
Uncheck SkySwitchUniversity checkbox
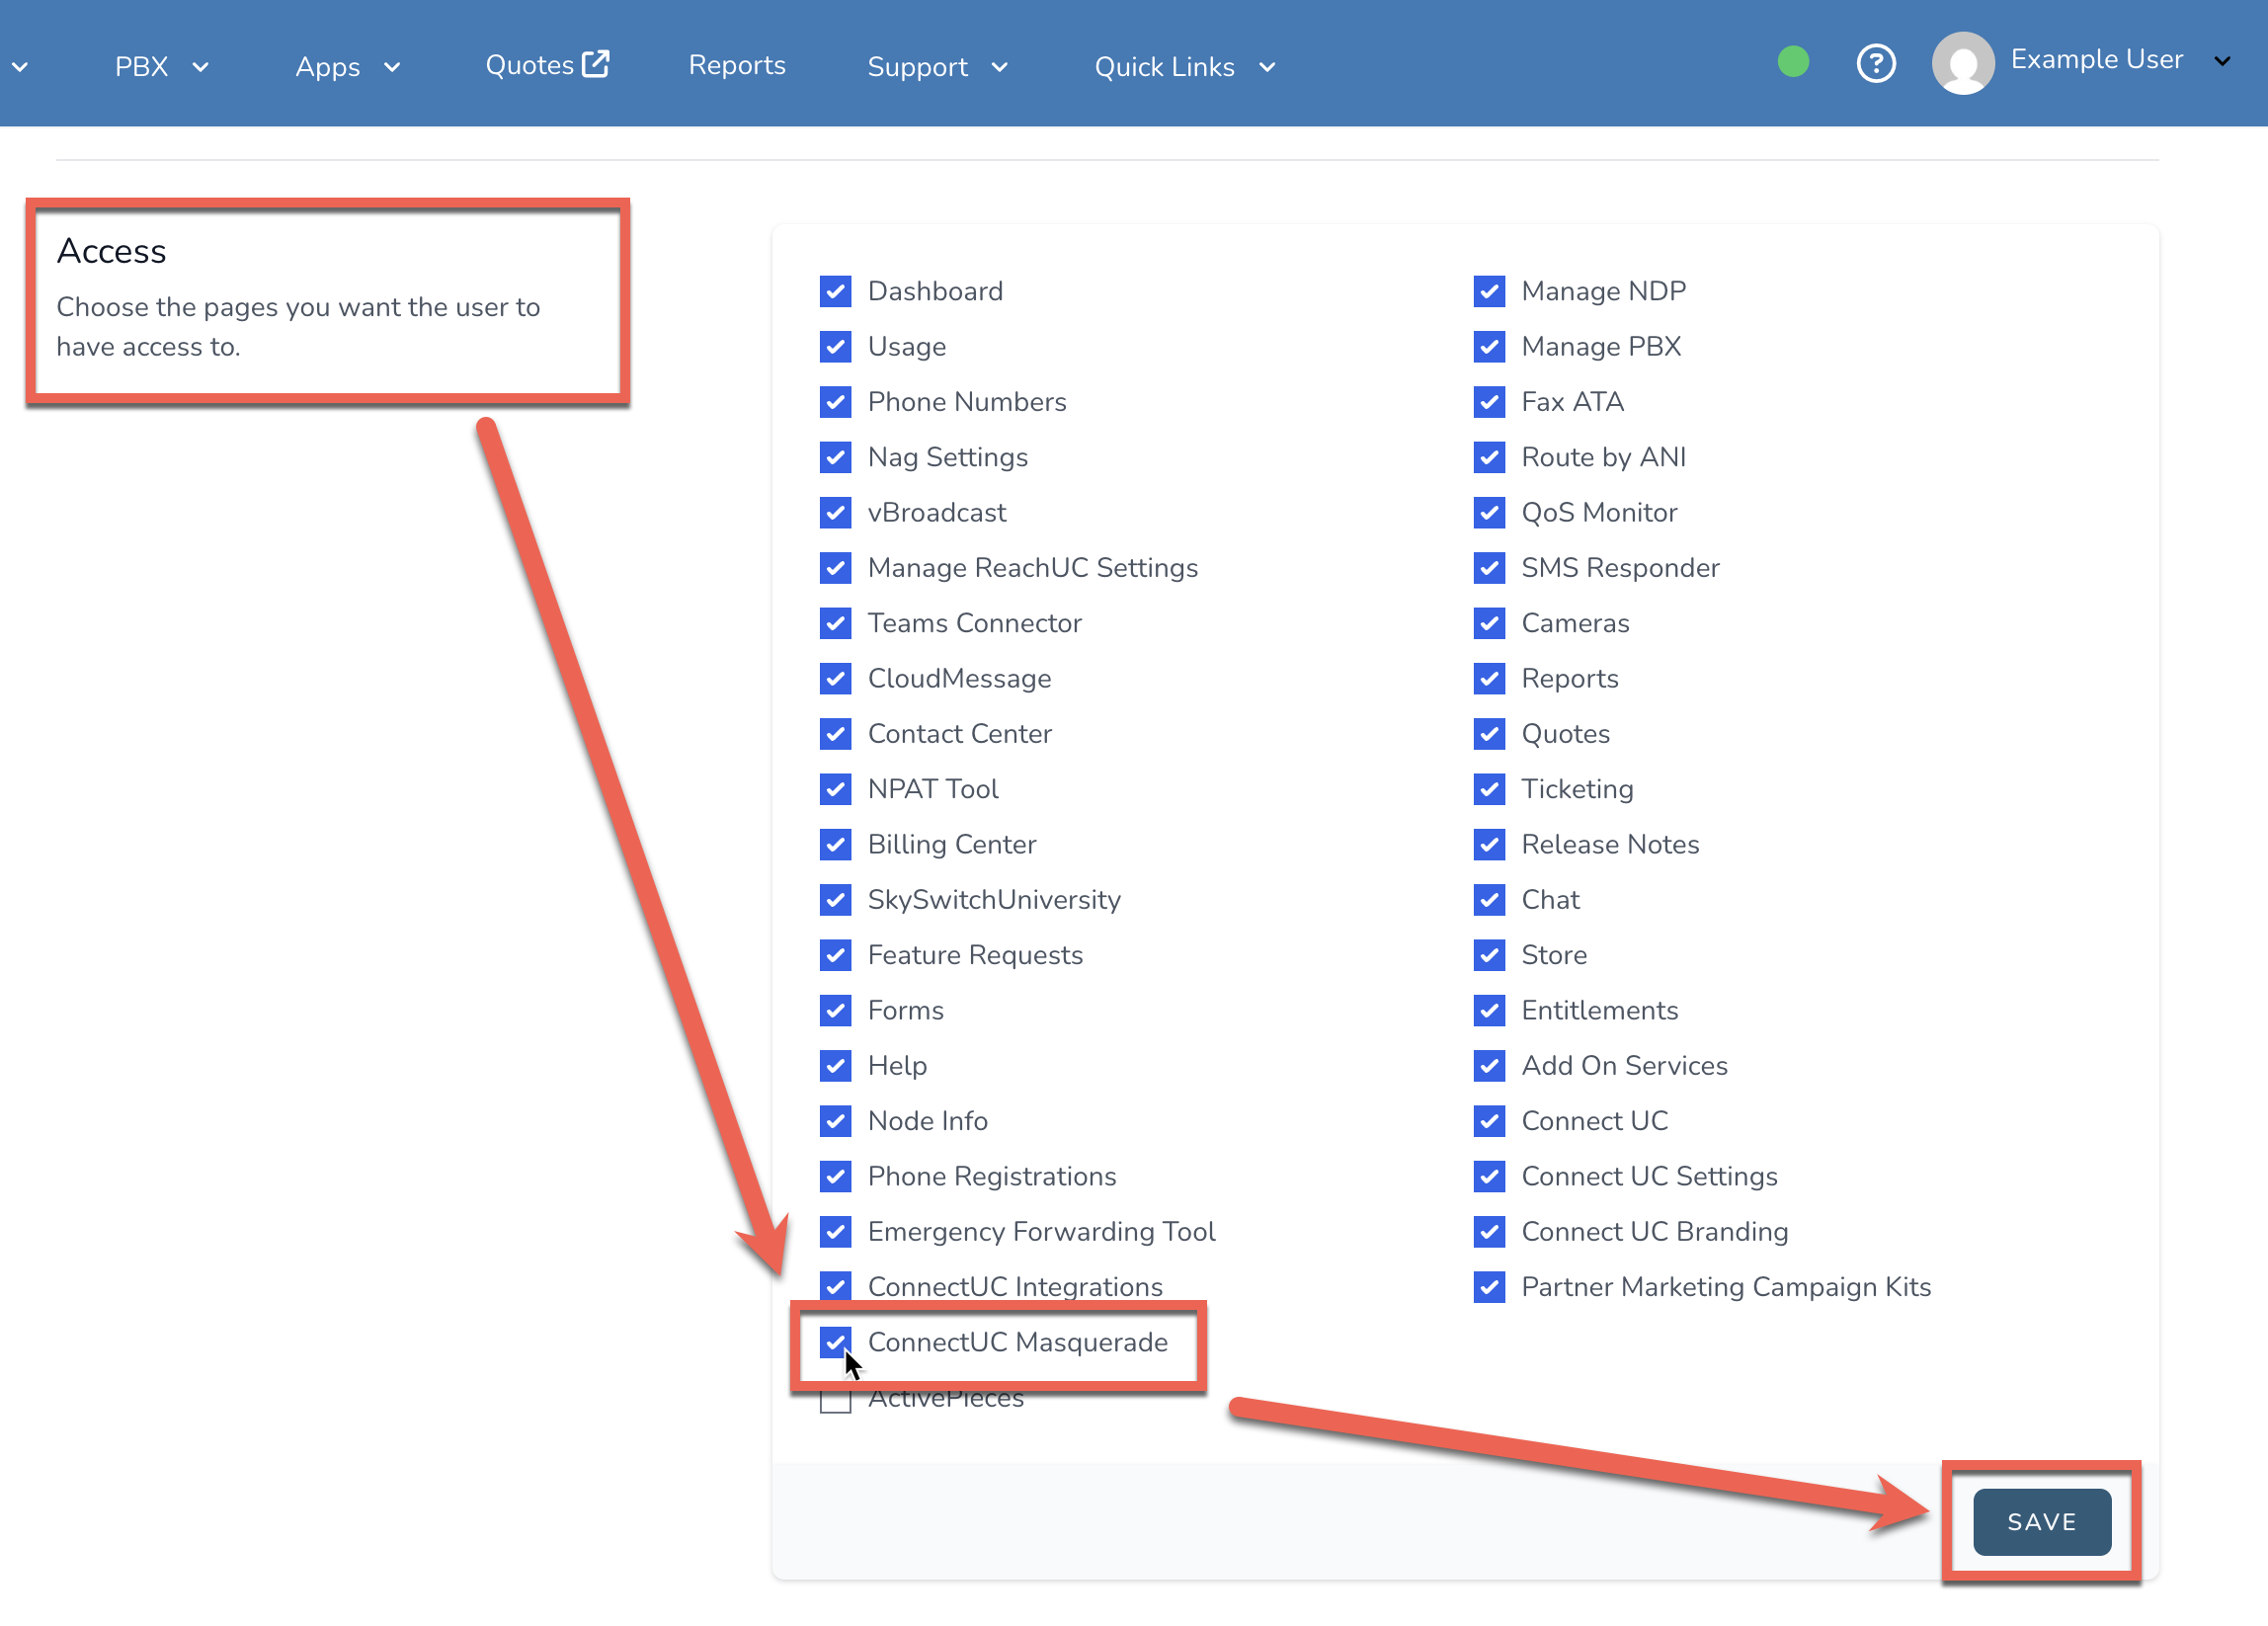pos(836,900)
